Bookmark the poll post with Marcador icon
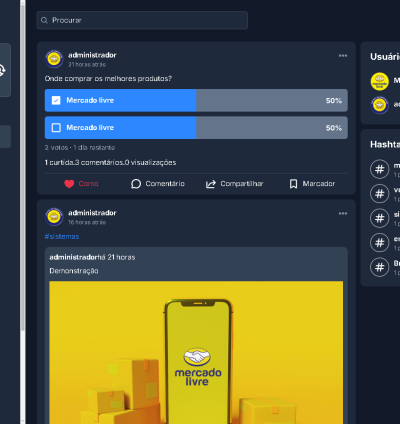Image resolution: width=400 pixels, height=424 pixels. click(x=293, y=184)
